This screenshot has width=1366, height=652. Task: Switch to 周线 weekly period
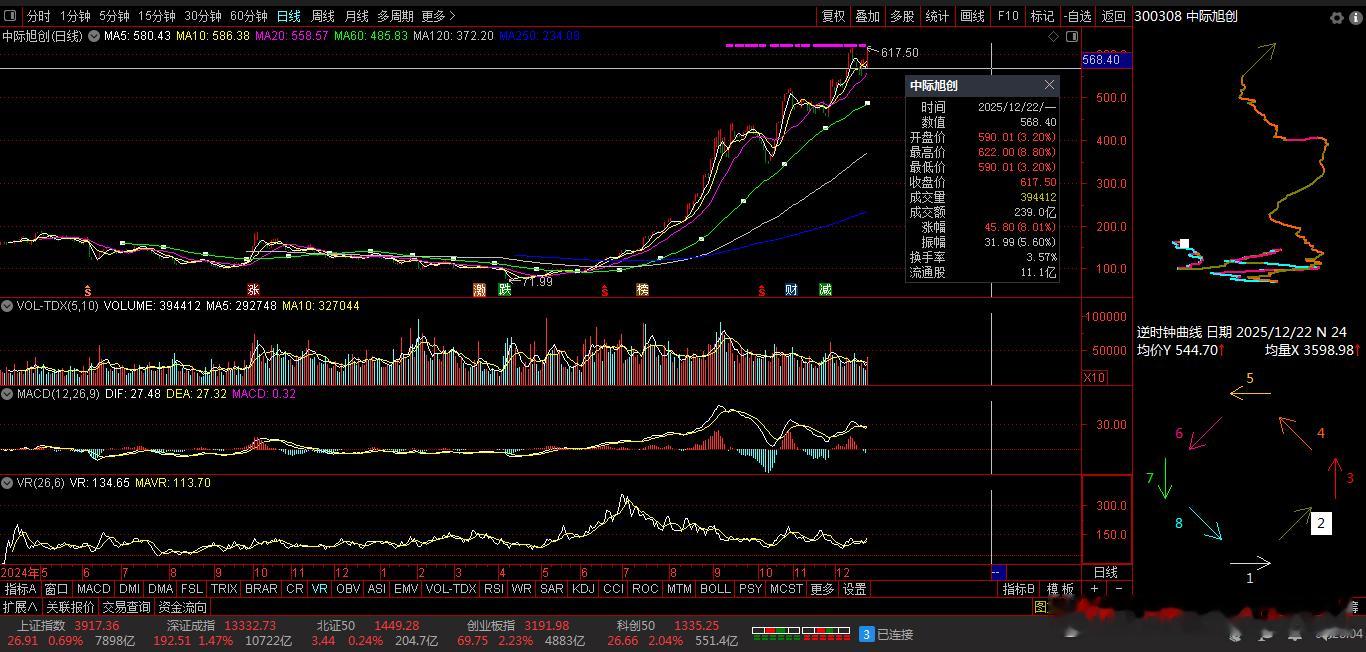click(x=322, y=16)
